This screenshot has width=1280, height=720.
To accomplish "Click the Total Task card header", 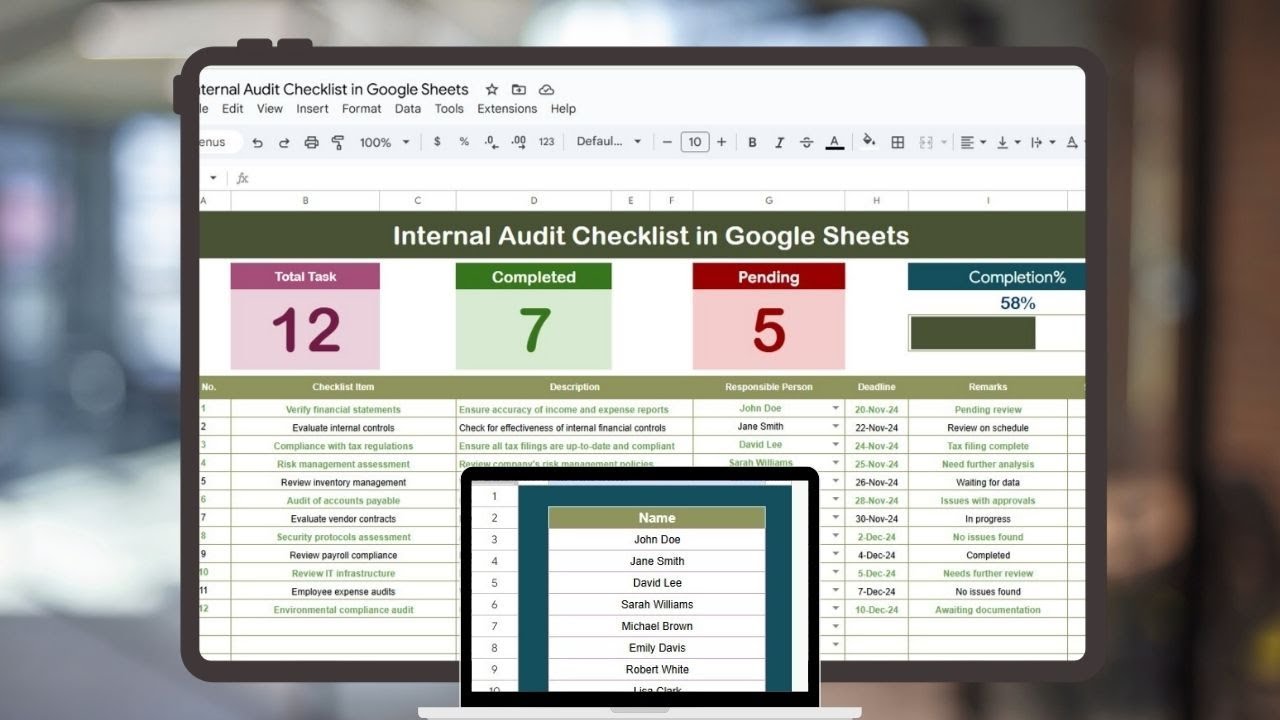I will [x=305, y=277].
